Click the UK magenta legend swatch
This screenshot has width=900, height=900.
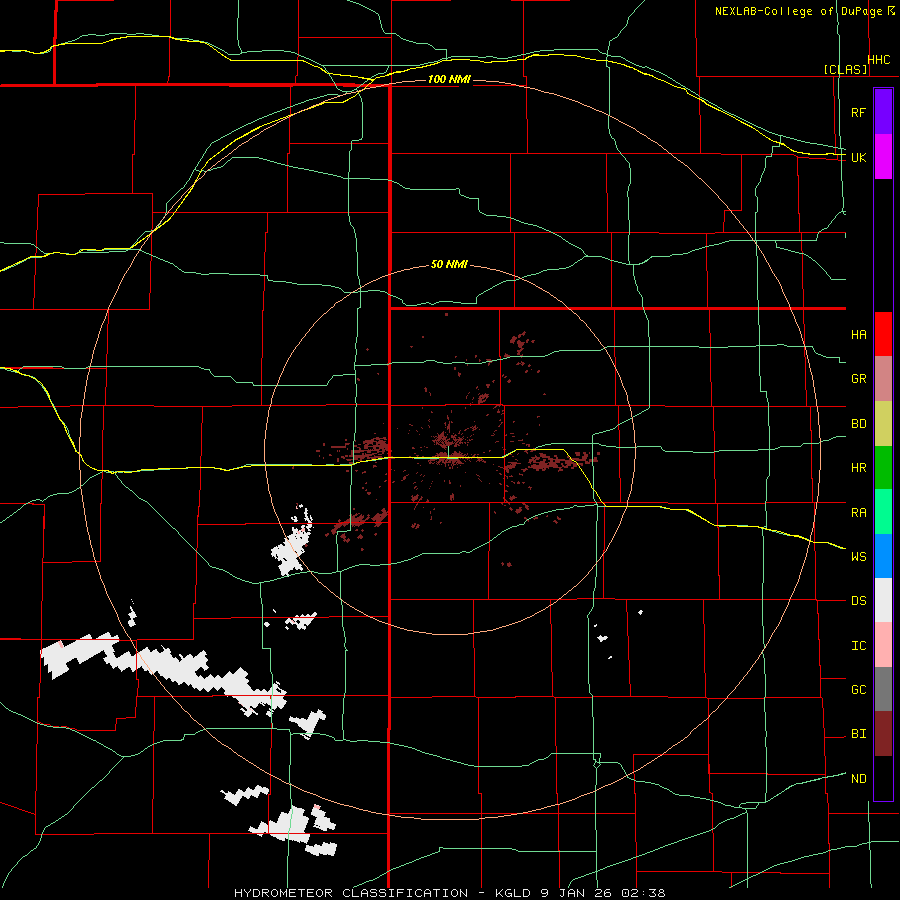coord(883,157)
